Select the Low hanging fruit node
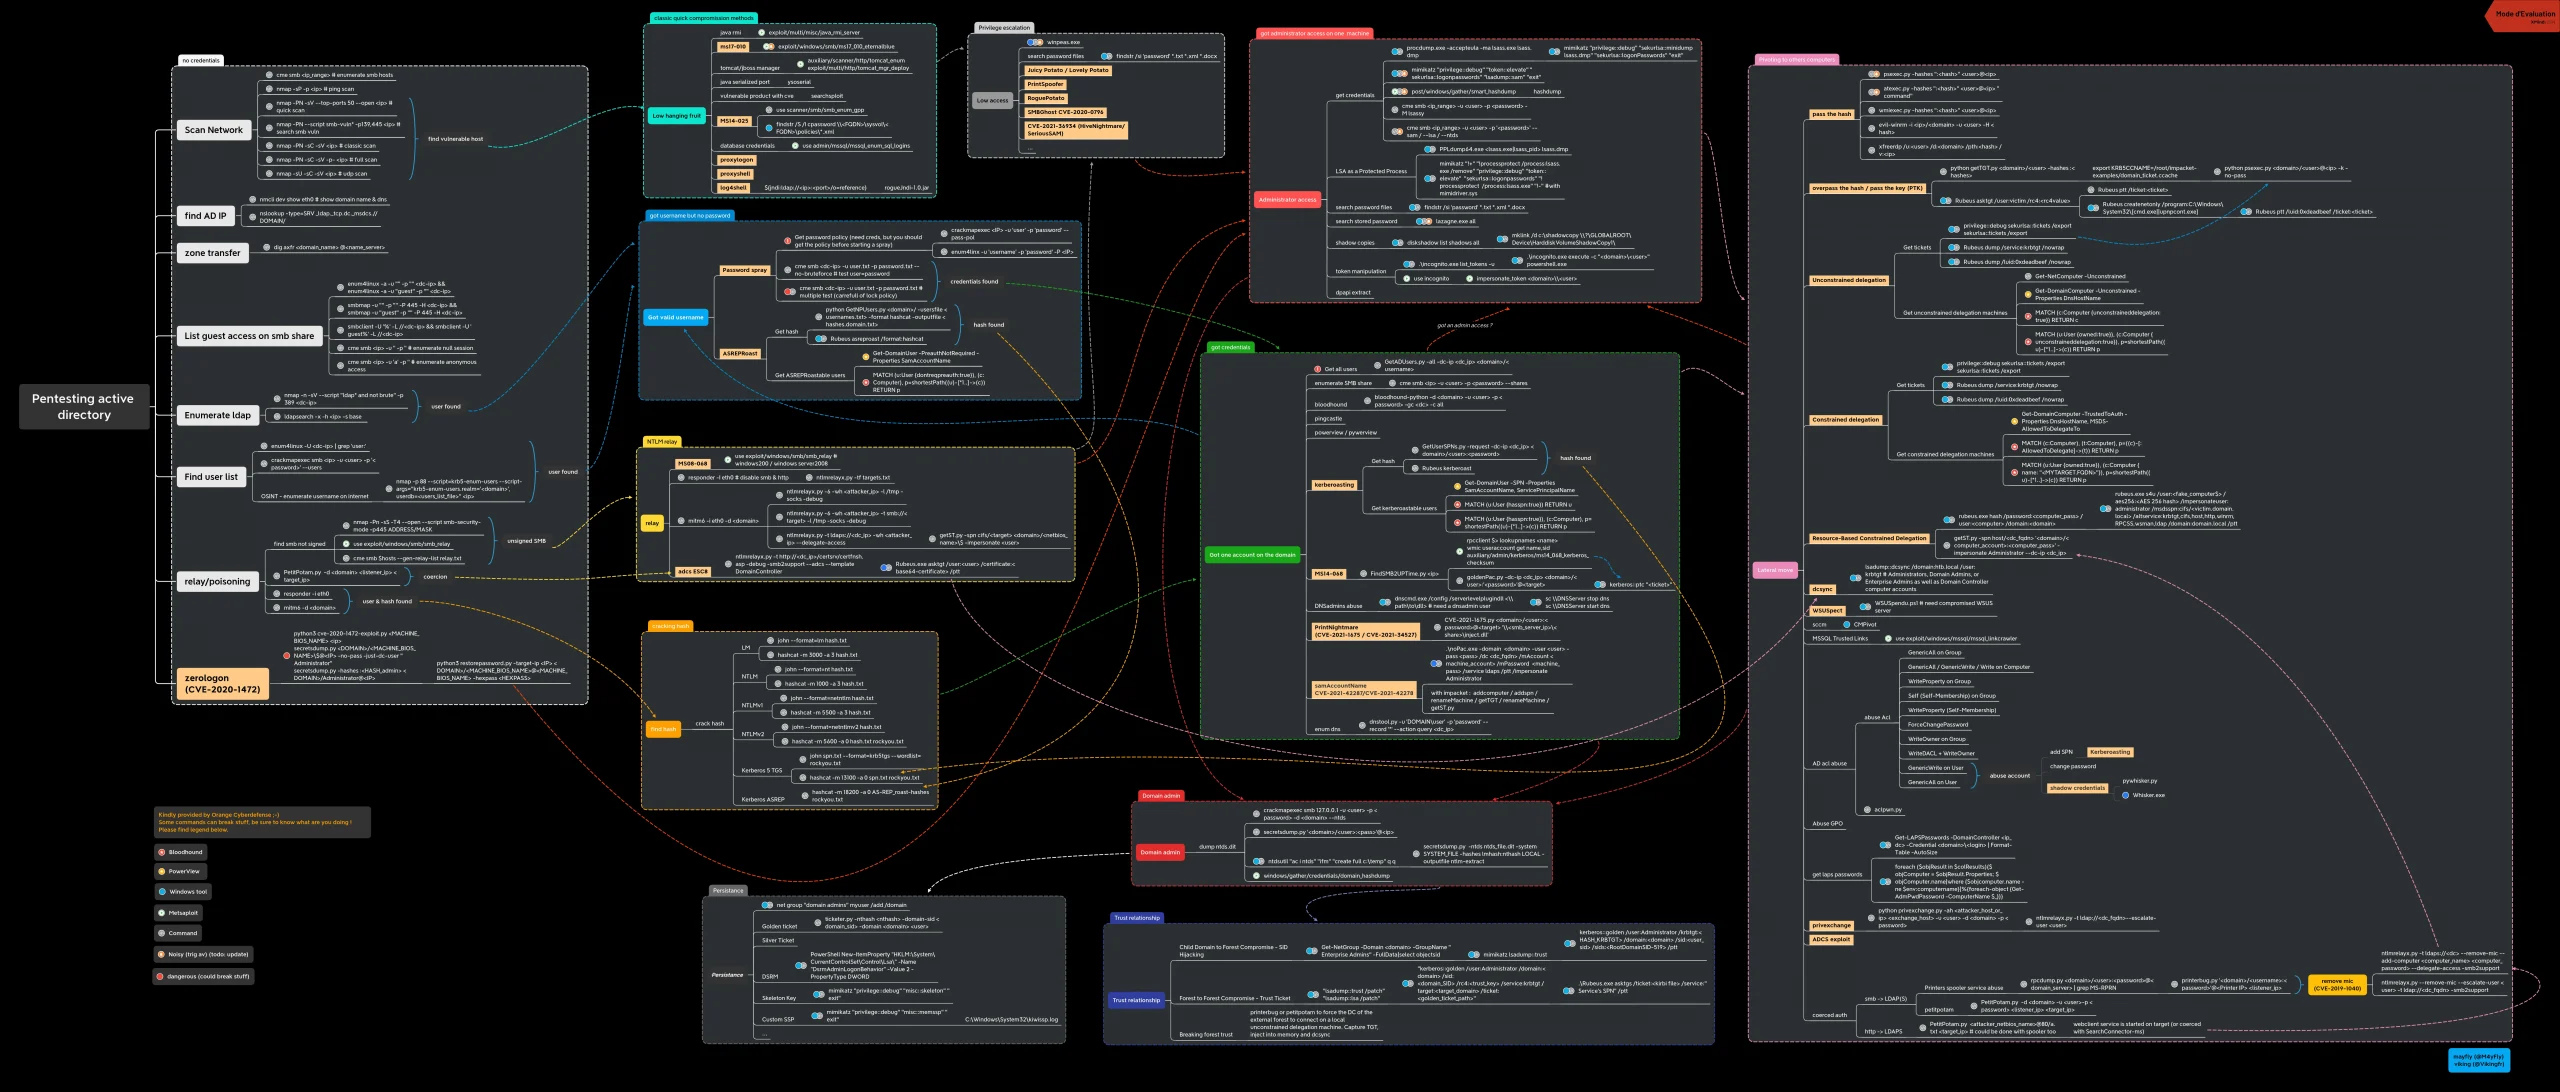The image size is (2560, 1092). [677, 116]
